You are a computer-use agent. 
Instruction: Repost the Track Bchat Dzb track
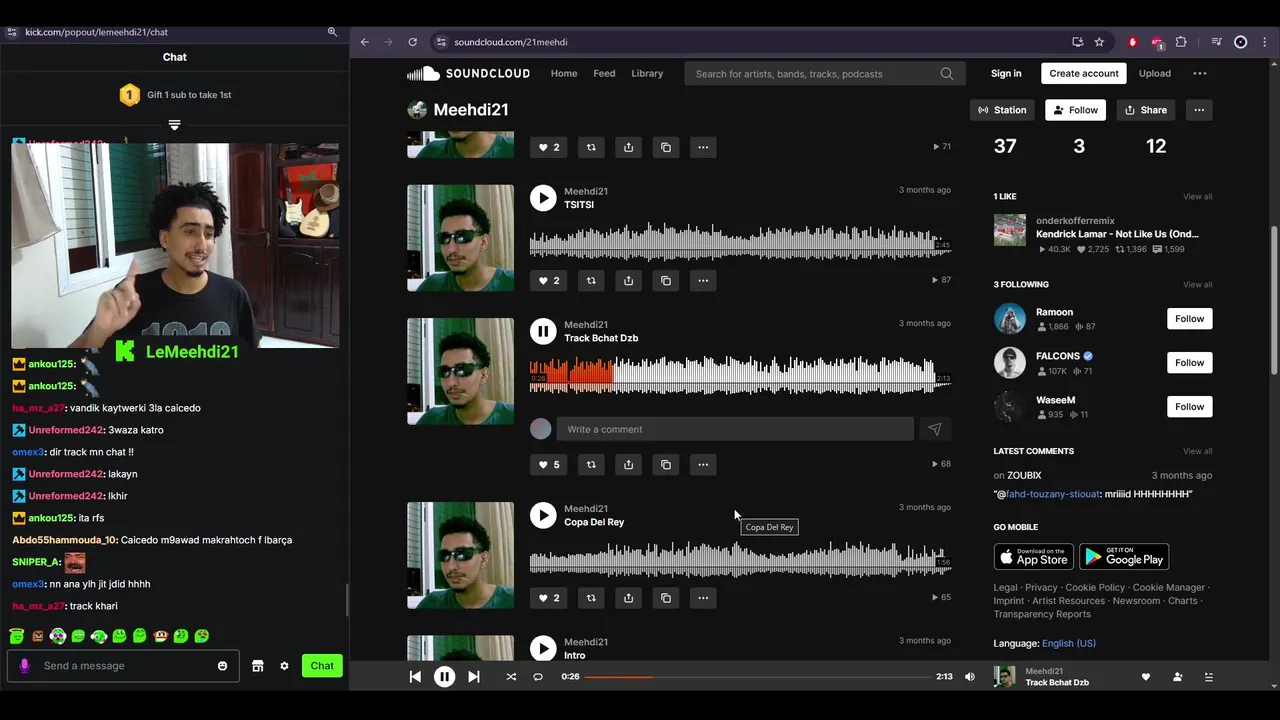pos(591,465)
